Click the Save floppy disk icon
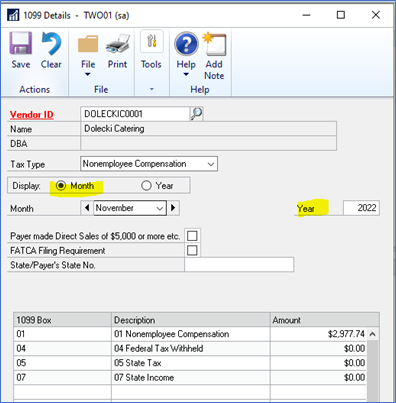396x403 pixels. [x=21, y=43]
